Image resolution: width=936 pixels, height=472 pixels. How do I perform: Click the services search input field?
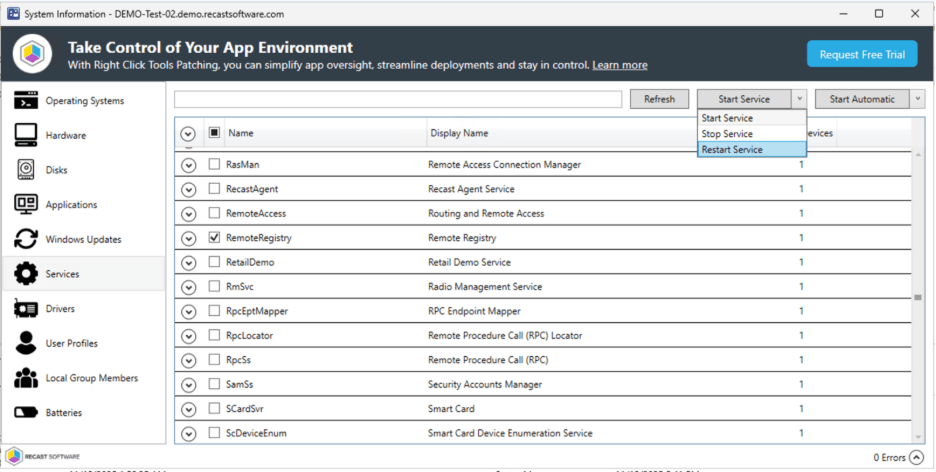(398, 99)
